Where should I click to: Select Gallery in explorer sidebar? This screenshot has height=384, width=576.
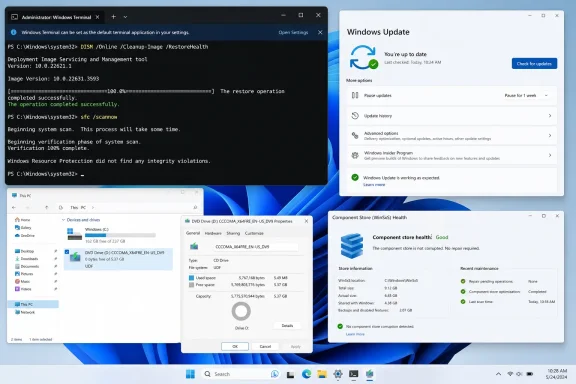point(23,227)
